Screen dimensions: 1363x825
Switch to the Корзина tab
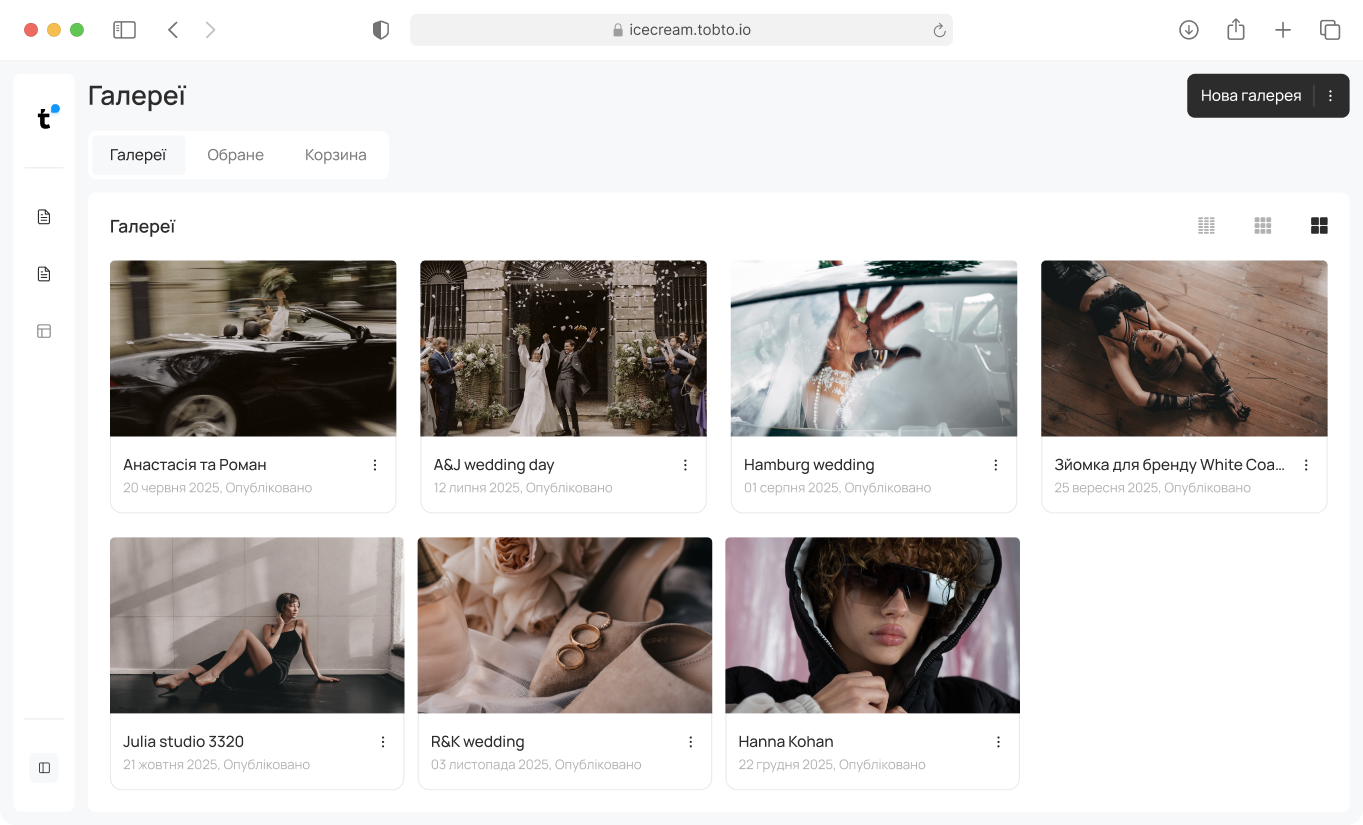pyautogui.click(x=335, y=155)
